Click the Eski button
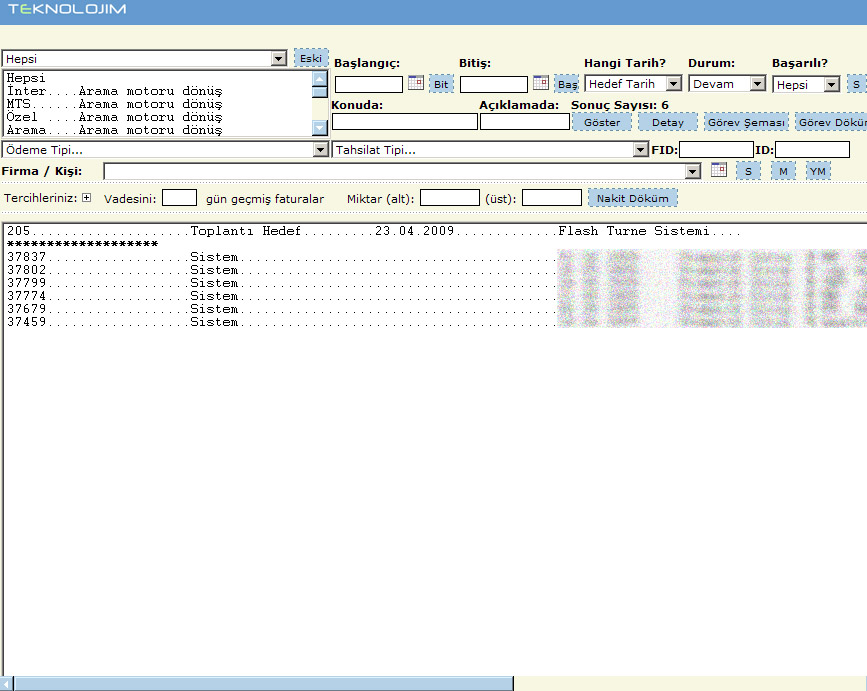The height and width of the screenshot is (691, 867). point(311,58)
